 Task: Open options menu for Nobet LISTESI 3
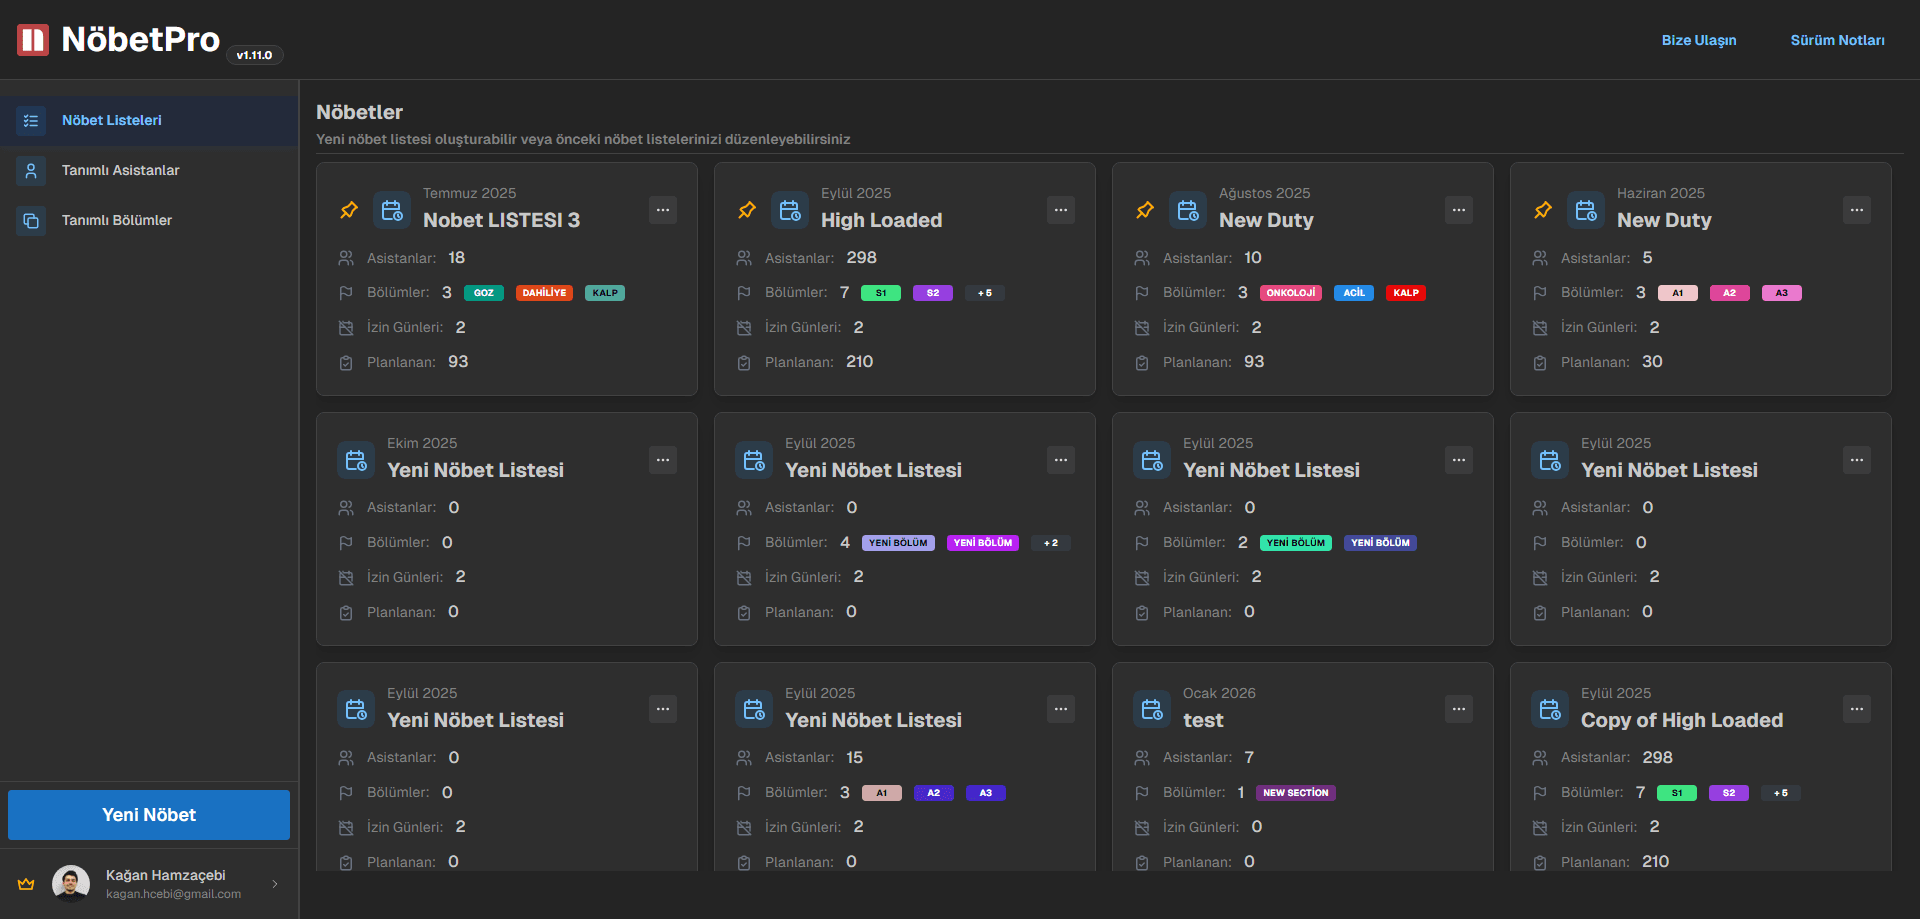[663, 210]
